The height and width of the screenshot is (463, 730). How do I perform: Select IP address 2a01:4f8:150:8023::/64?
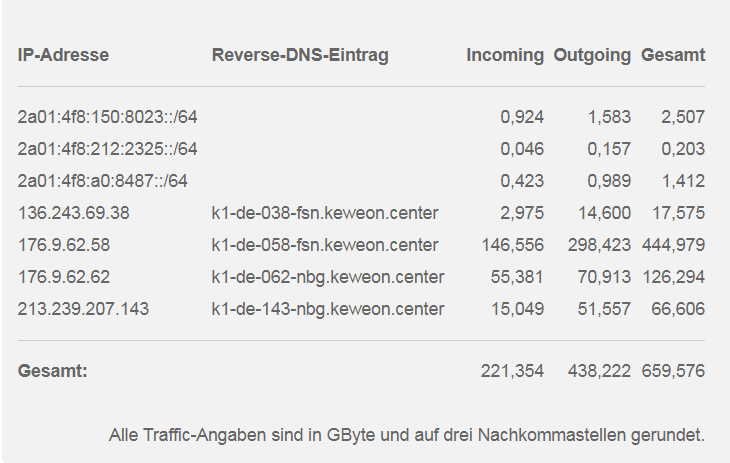point(108,117)
